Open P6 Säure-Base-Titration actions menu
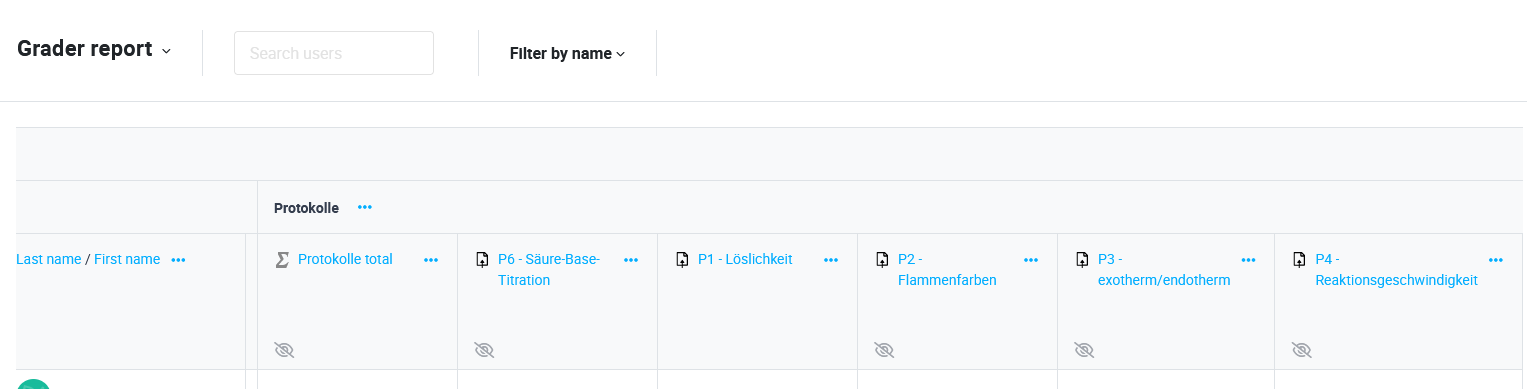The image size is (1527, 389). click(631, 260)
